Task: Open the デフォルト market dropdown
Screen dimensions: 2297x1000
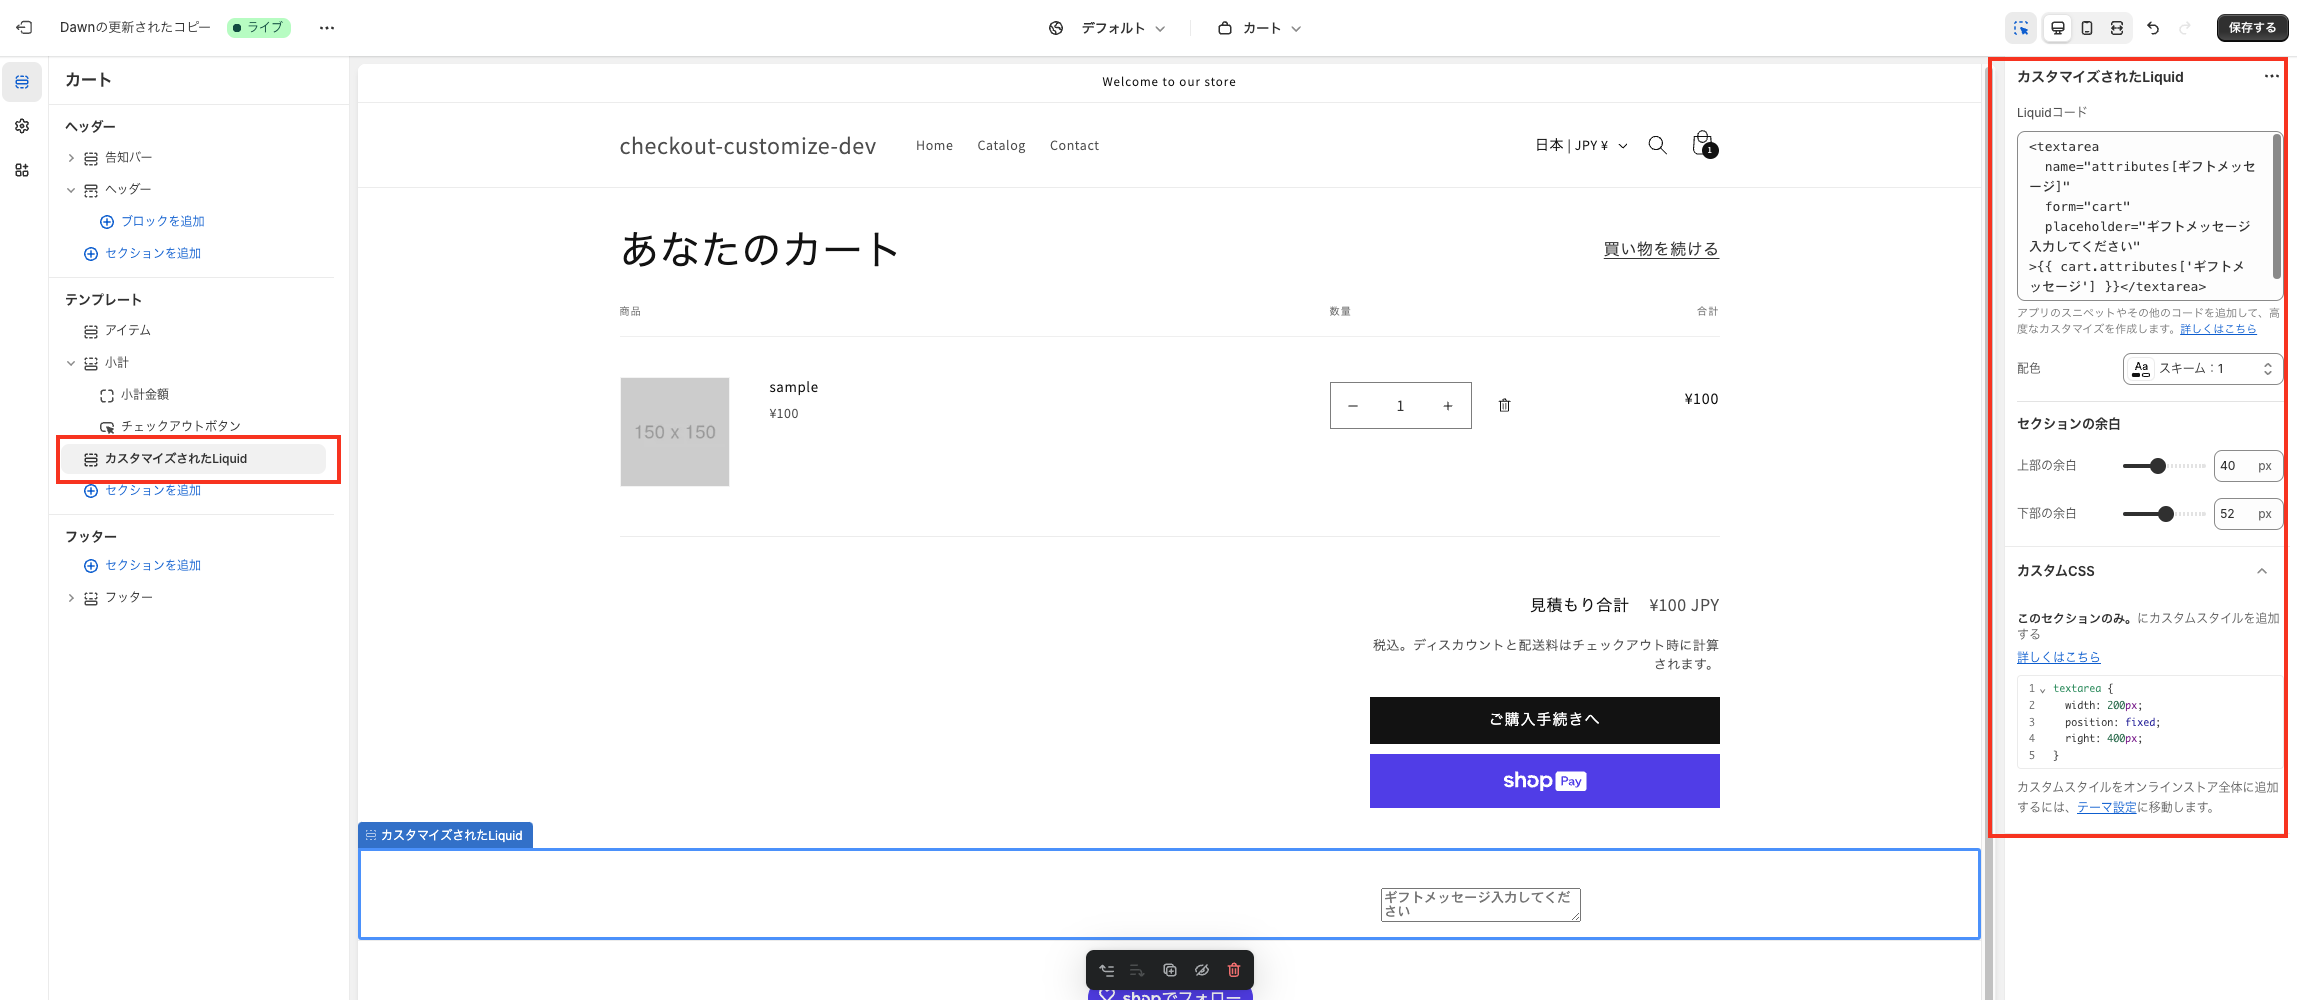Action: pos(1107,28)
